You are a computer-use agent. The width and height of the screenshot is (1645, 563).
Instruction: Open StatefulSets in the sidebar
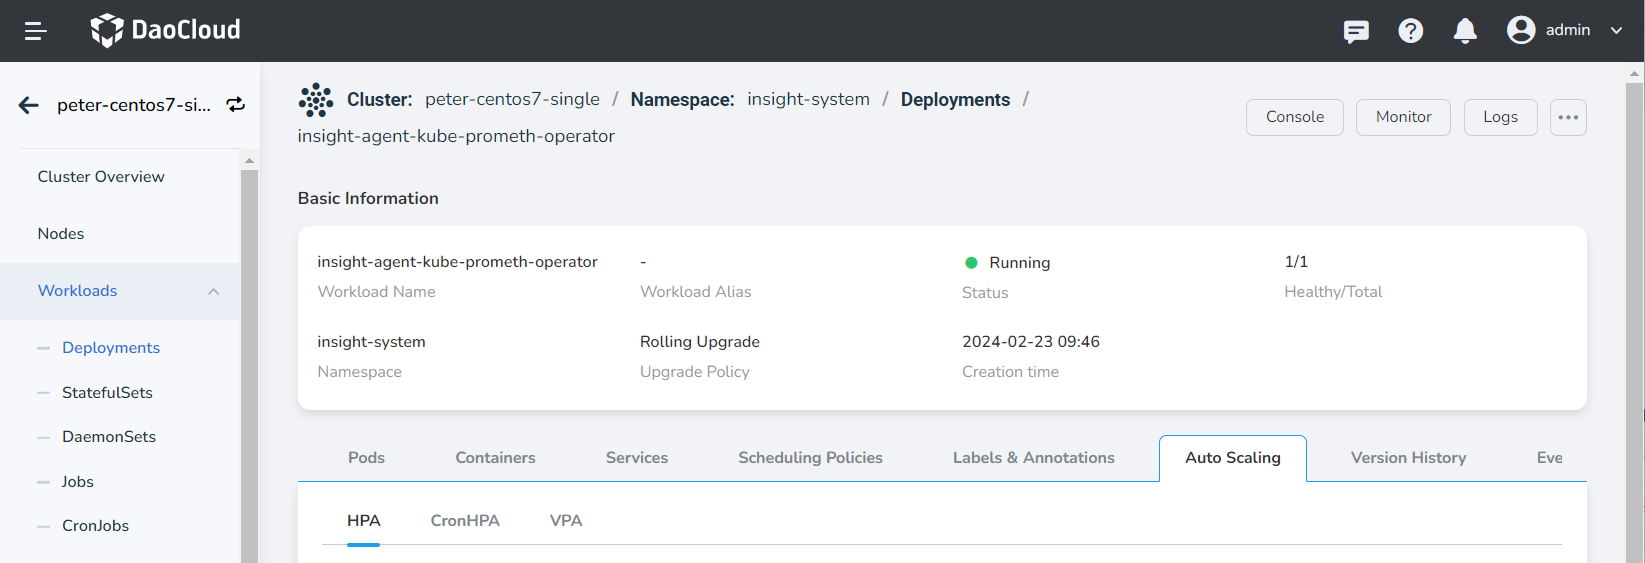107,393
